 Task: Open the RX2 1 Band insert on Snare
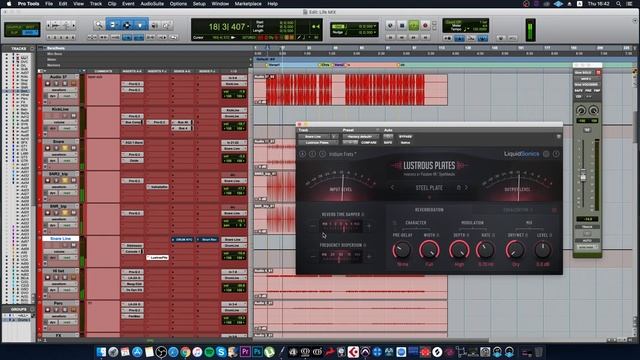[x=132, y=142]
